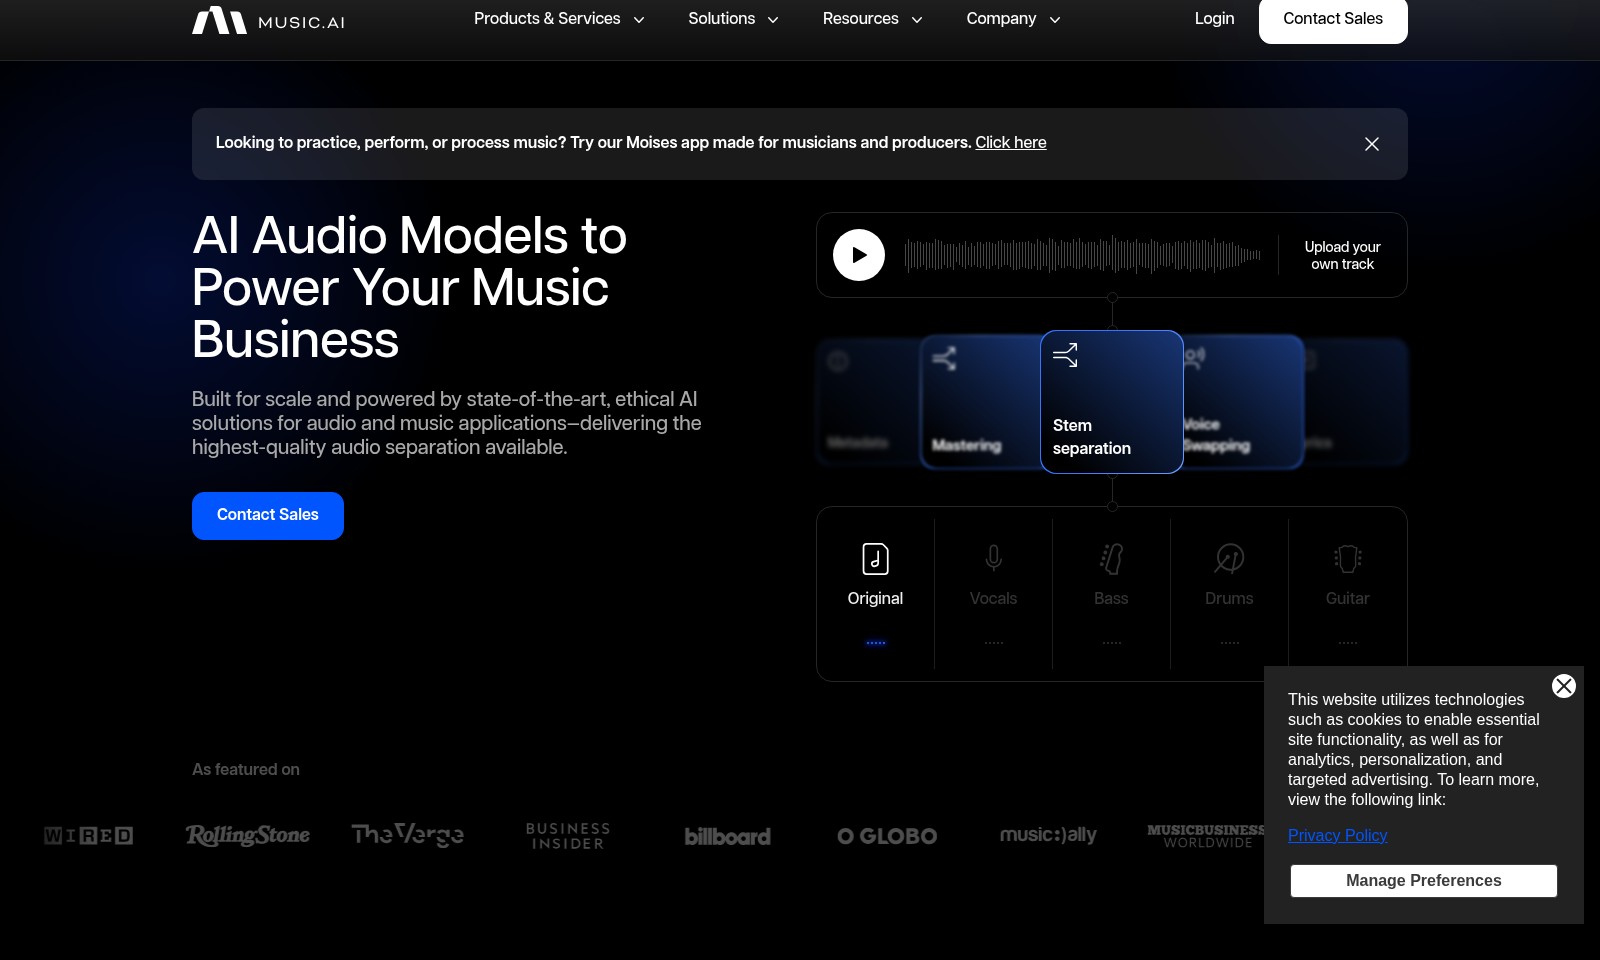The width and height of the screenshot is (1600, 960).
Task: Choose the Guitar stem
Action: [x=1347, y=594]
